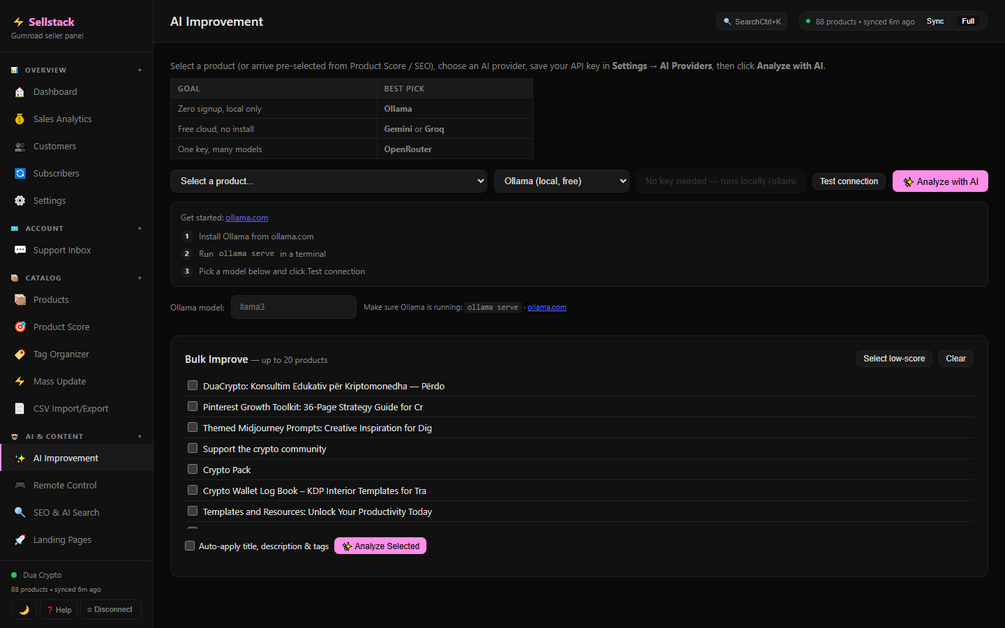Click the SEO & AI Search magnifier icon
Screen dimensions: 1005x628
tap(20, 513)
